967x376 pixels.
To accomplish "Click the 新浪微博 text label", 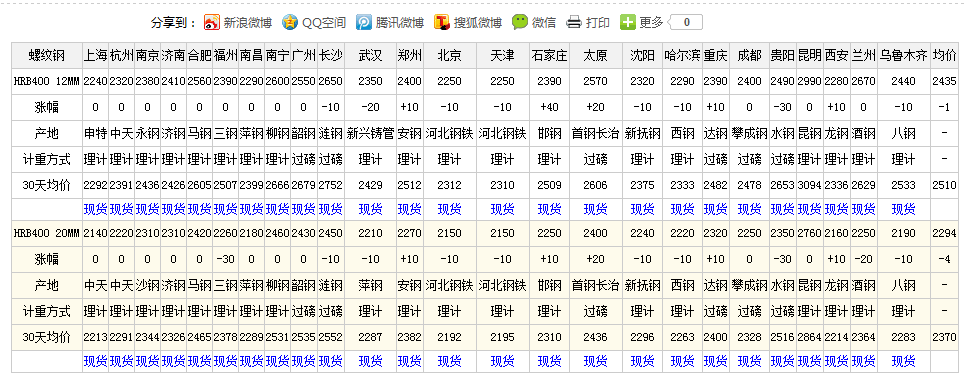I will (247, 23).
